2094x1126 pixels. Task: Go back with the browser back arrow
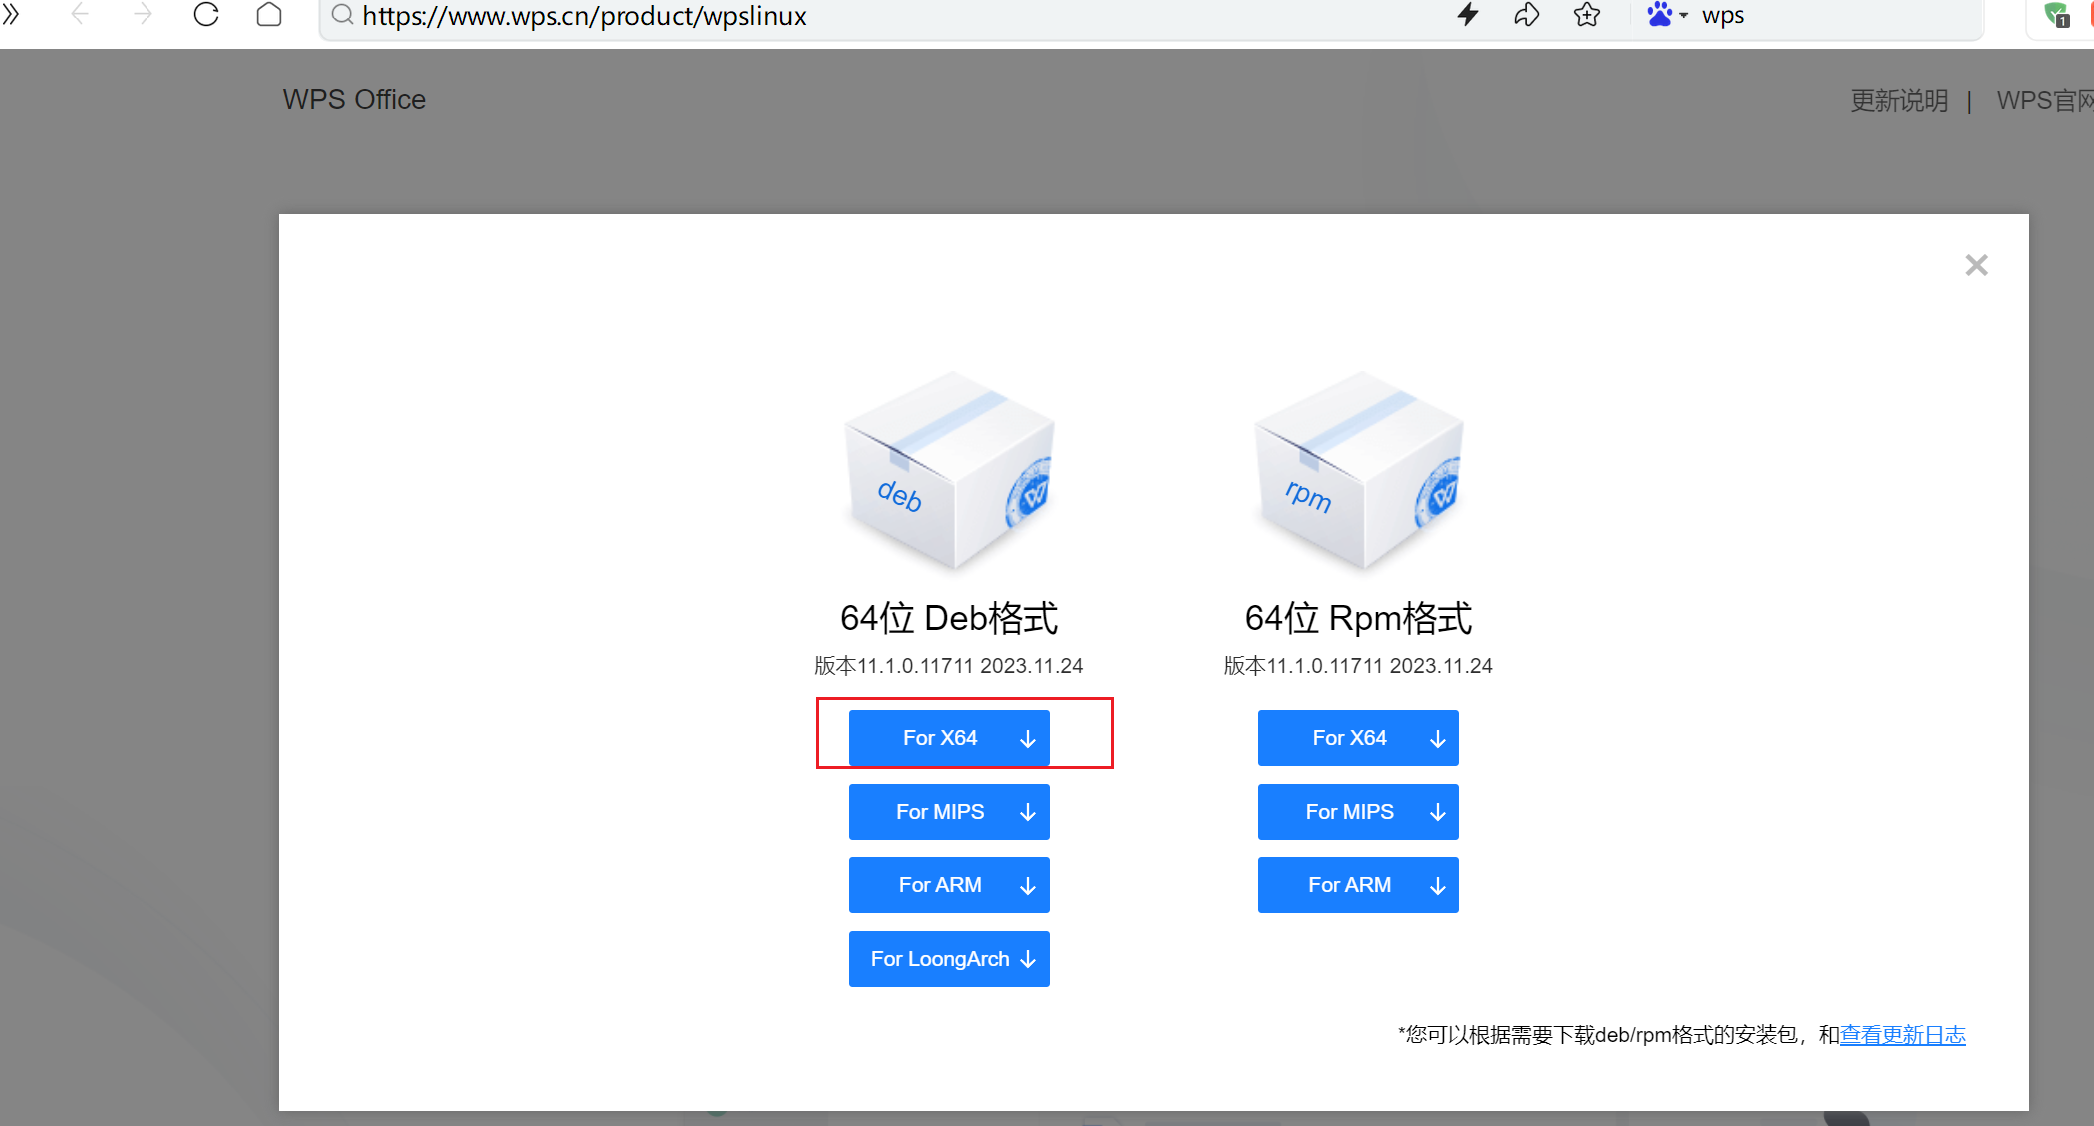(81, 14)
